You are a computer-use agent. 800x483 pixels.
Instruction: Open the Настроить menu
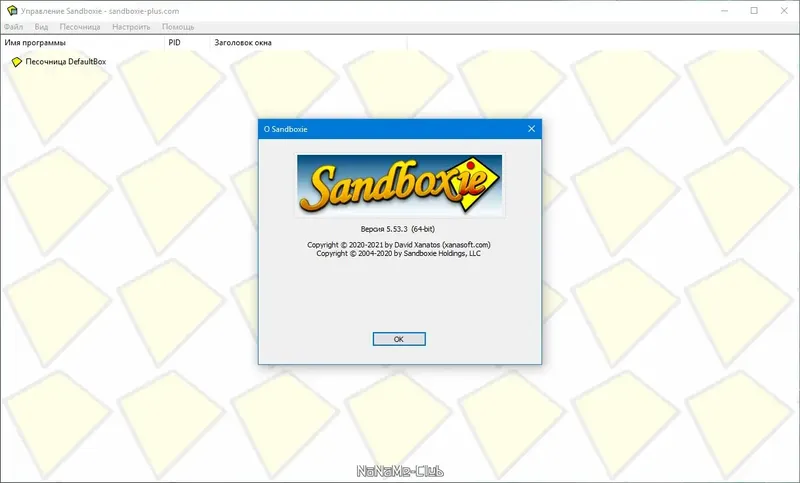tap(131, 27)
